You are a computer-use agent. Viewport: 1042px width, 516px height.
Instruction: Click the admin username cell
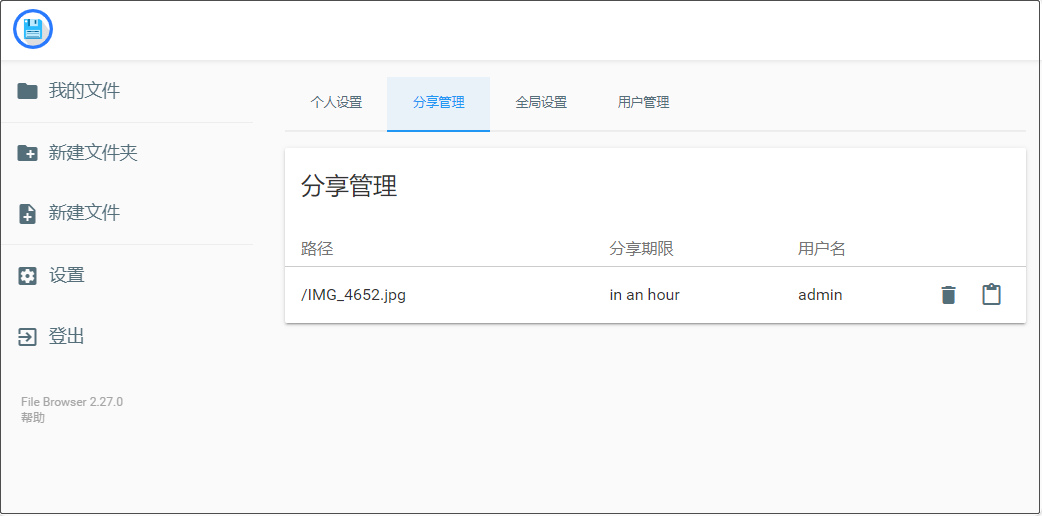coord(820,295)
